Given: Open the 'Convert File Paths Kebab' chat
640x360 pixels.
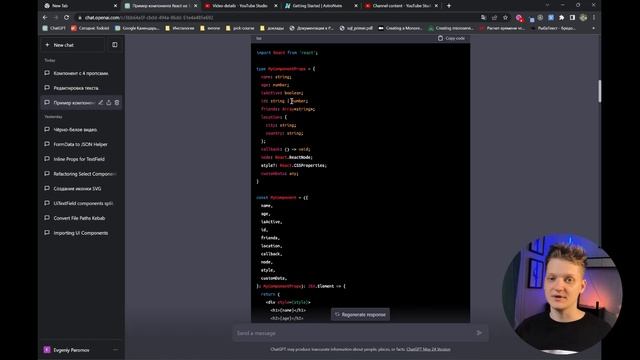Looking at the screenshot, I should coord(81,218).
